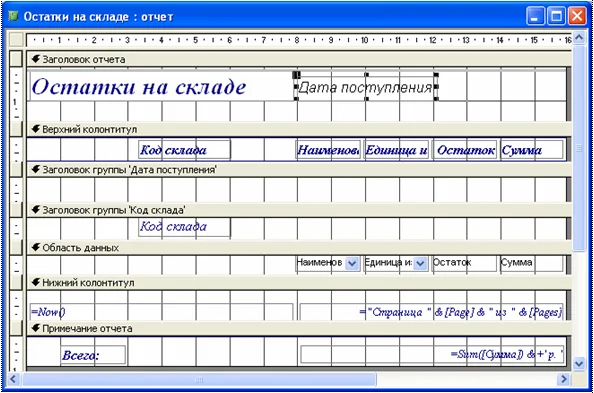
Task: Click the horizontal ruler at mark 5
Action: [x=195, y=40]
